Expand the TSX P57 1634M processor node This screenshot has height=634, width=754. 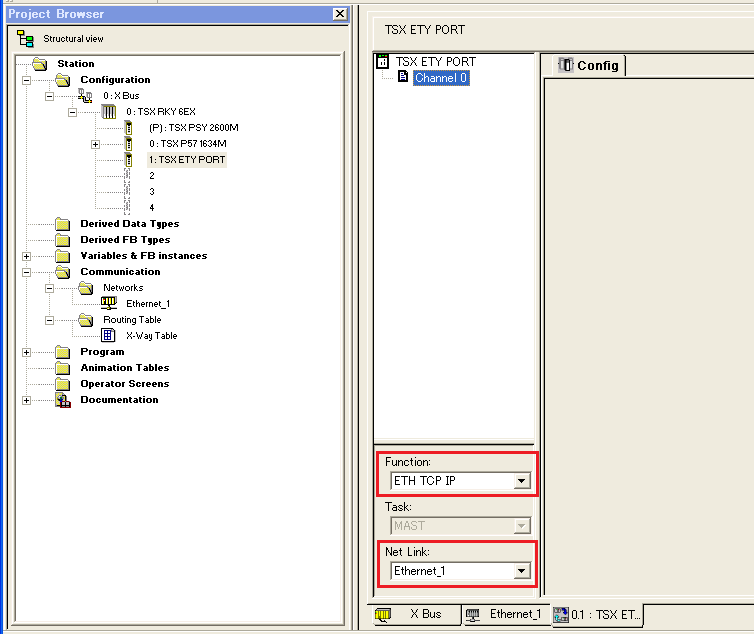pos(96,144)
